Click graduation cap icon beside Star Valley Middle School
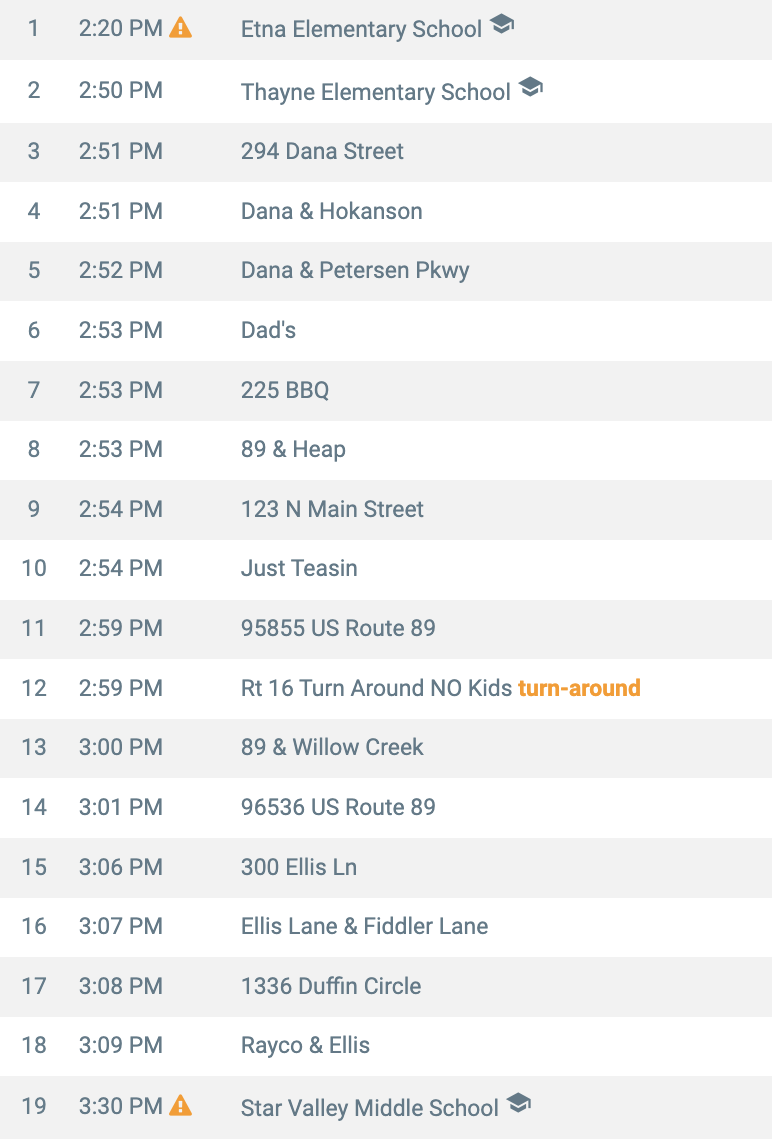 point(518,1104)
